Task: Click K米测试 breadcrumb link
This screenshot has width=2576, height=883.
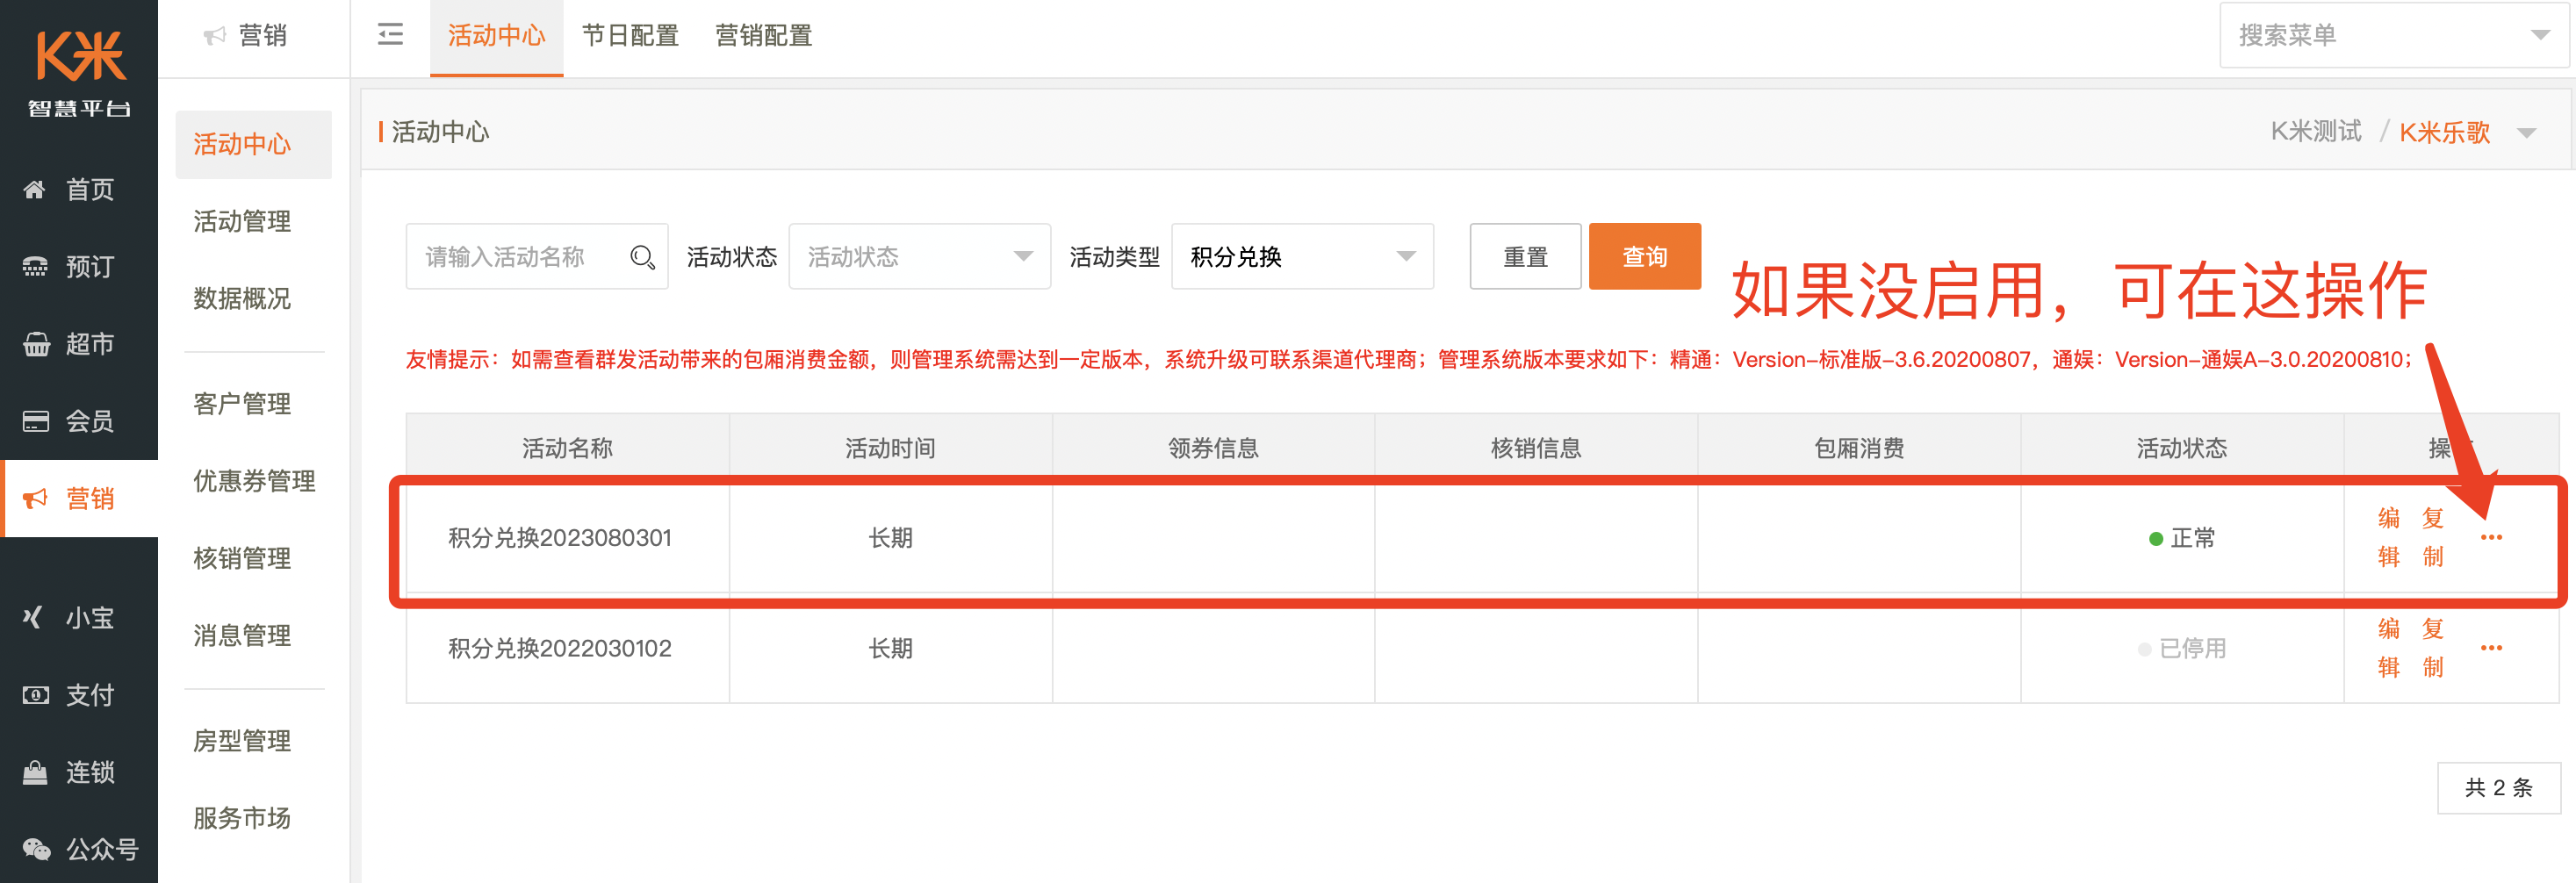Action: [2315, 132]
